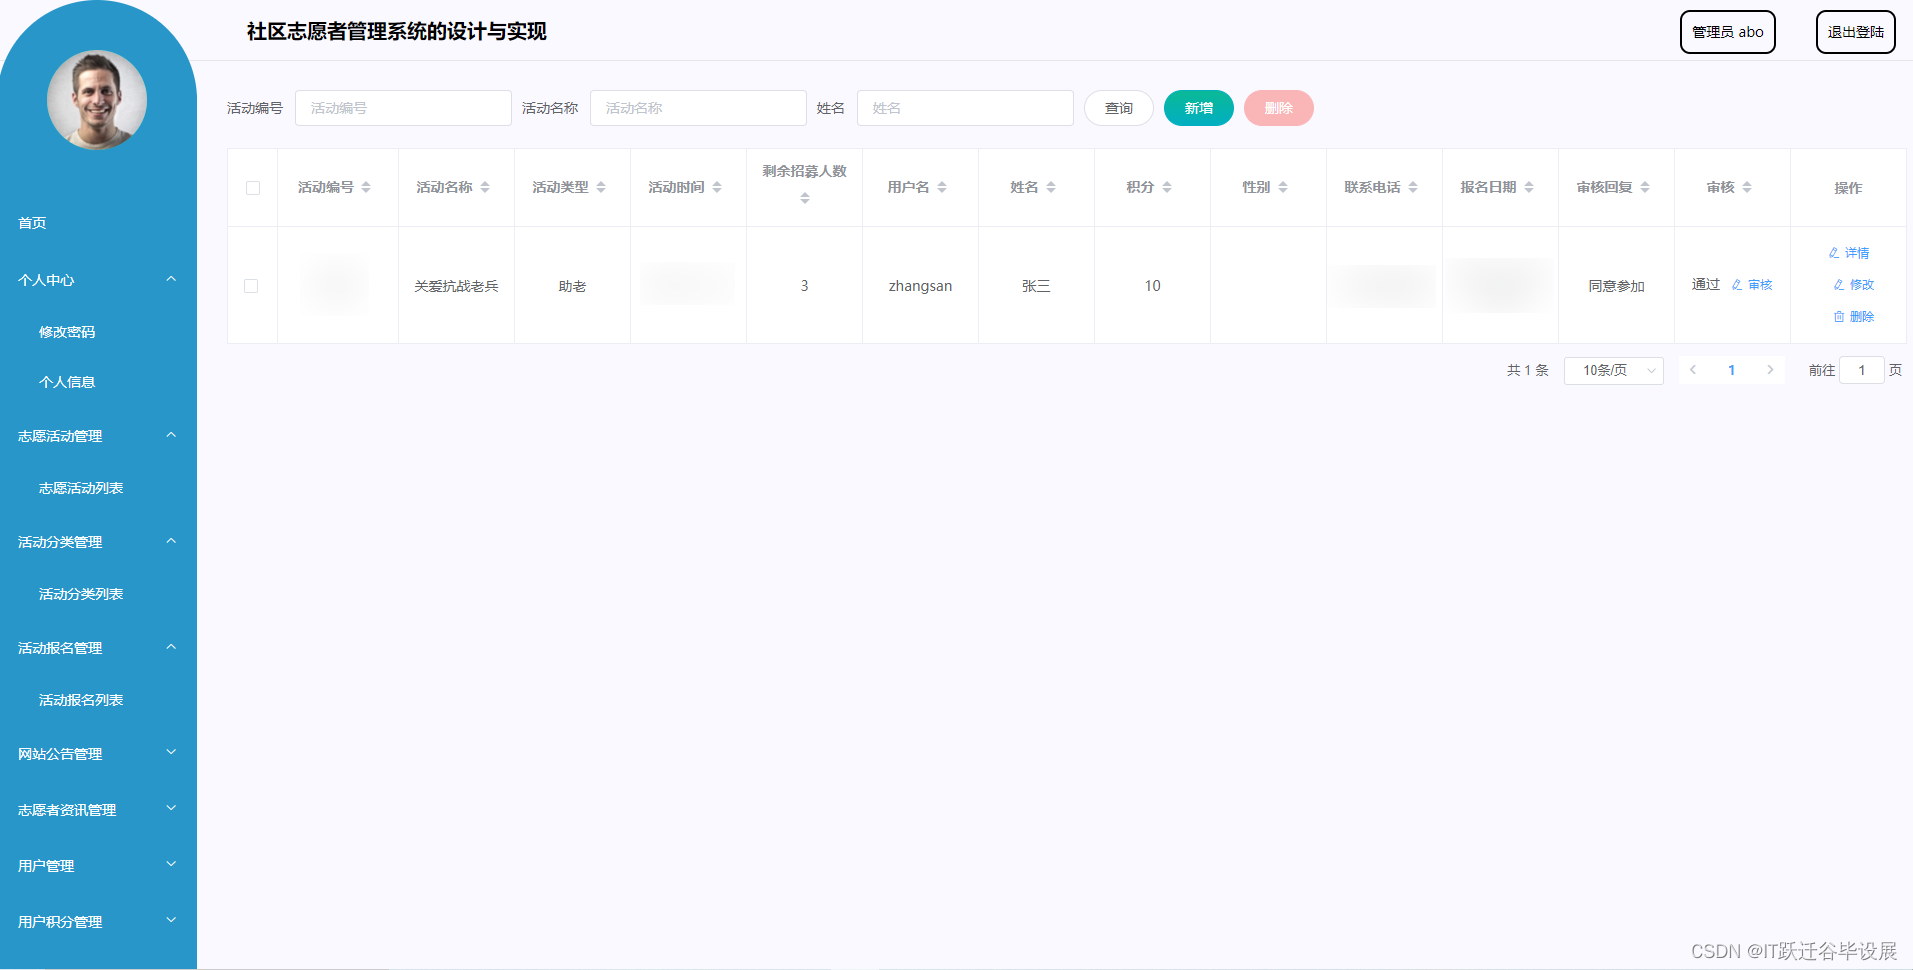The width and height of the screenshot is (1913, 970).
Task: Sort by 活动名称 column arrows
Action: coord(485,187)
